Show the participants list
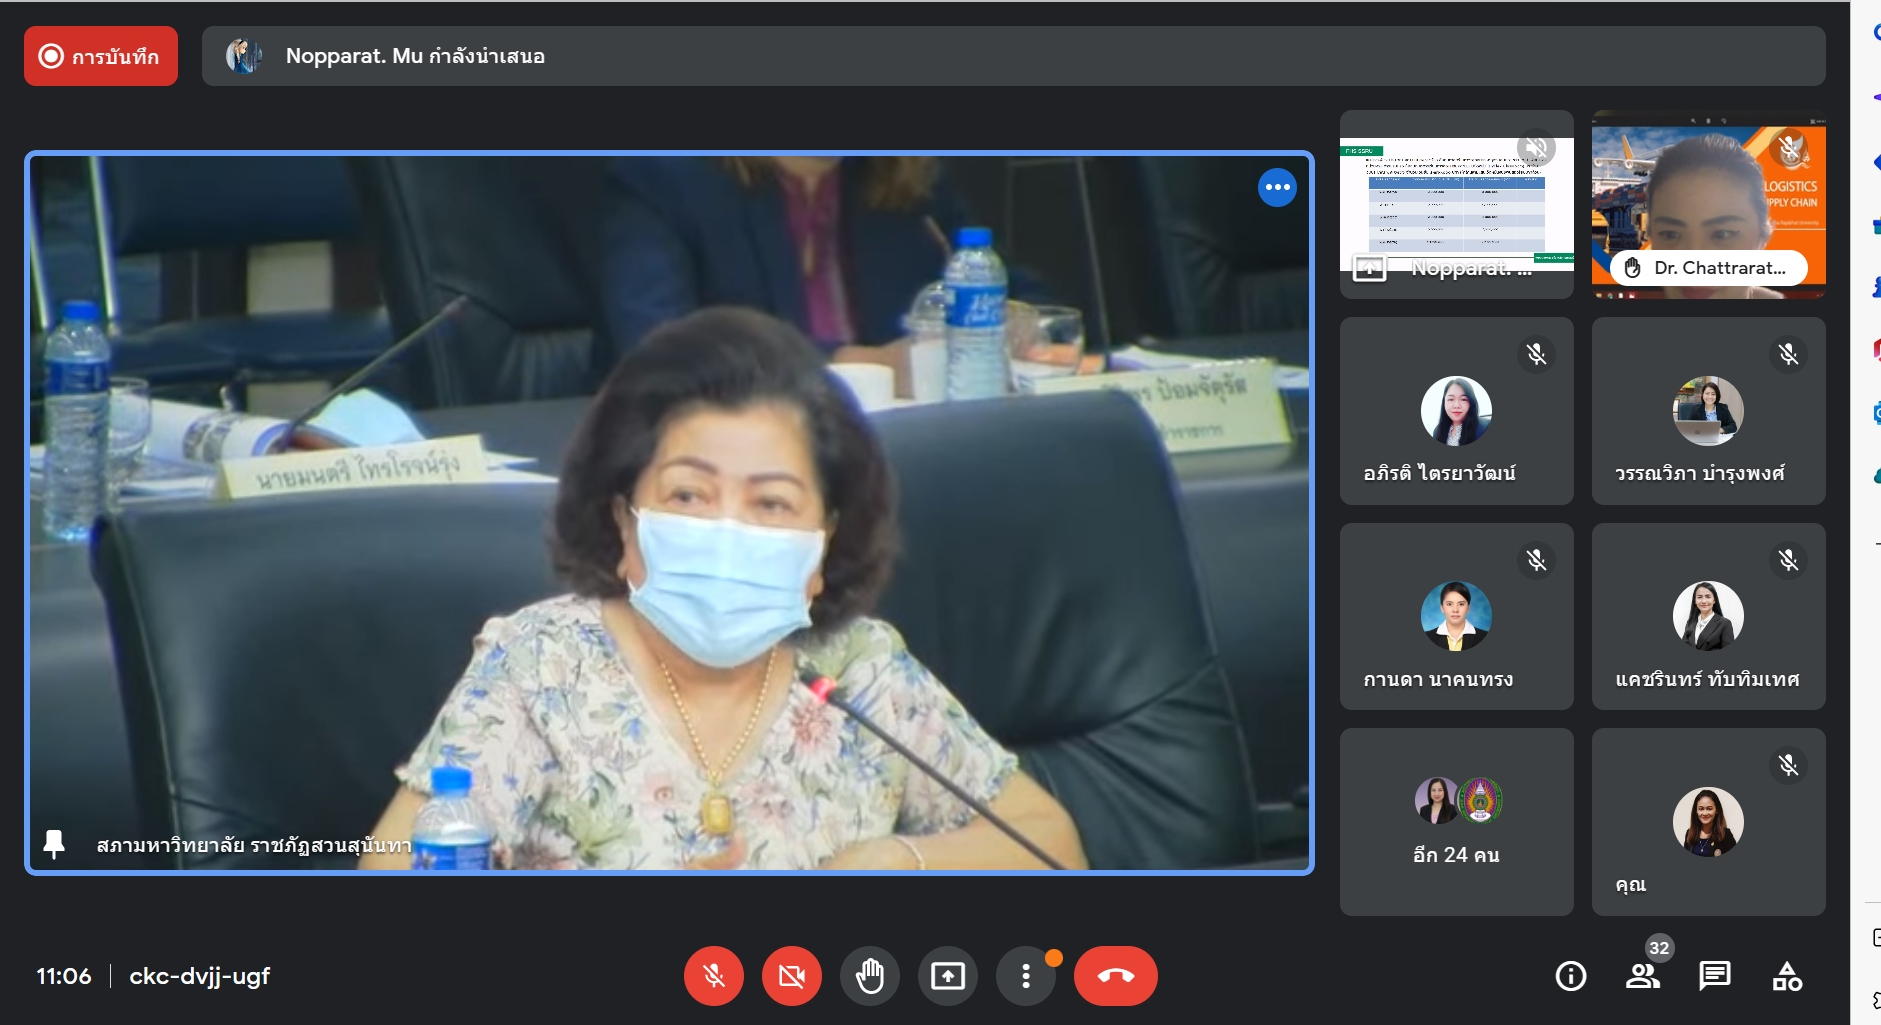This screenshot has height=1025, width=1881. pyautogui.click(x=1642, y=976)
